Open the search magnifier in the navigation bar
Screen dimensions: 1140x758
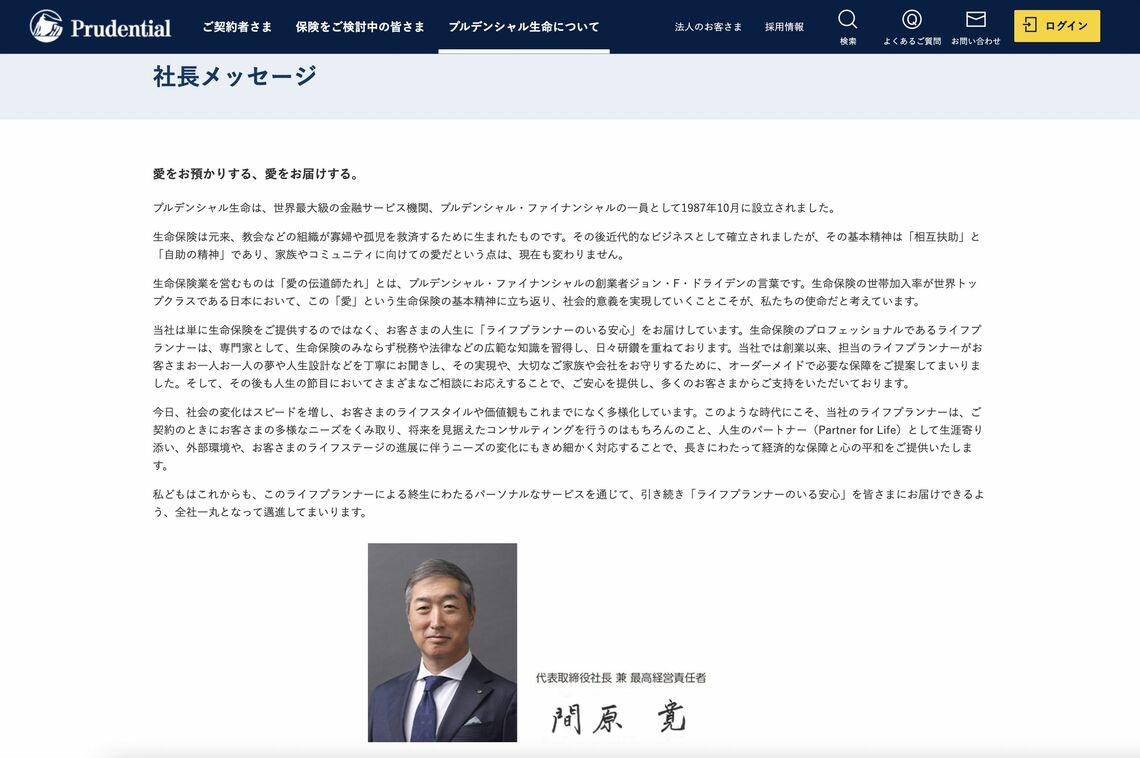pos(847,18)
